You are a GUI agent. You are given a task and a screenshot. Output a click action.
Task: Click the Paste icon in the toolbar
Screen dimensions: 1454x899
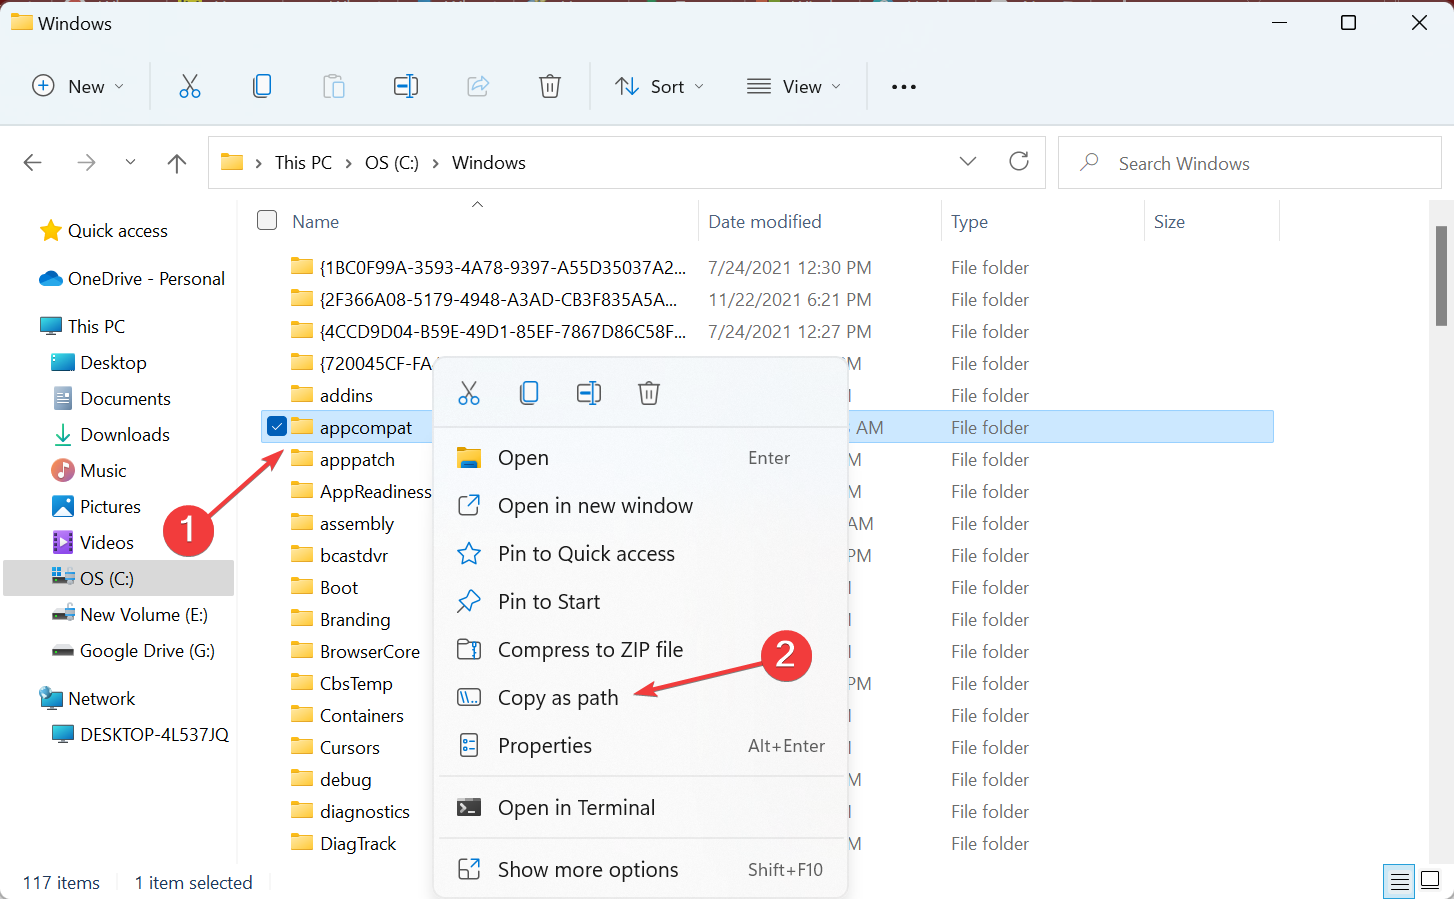tap(334, 87)
